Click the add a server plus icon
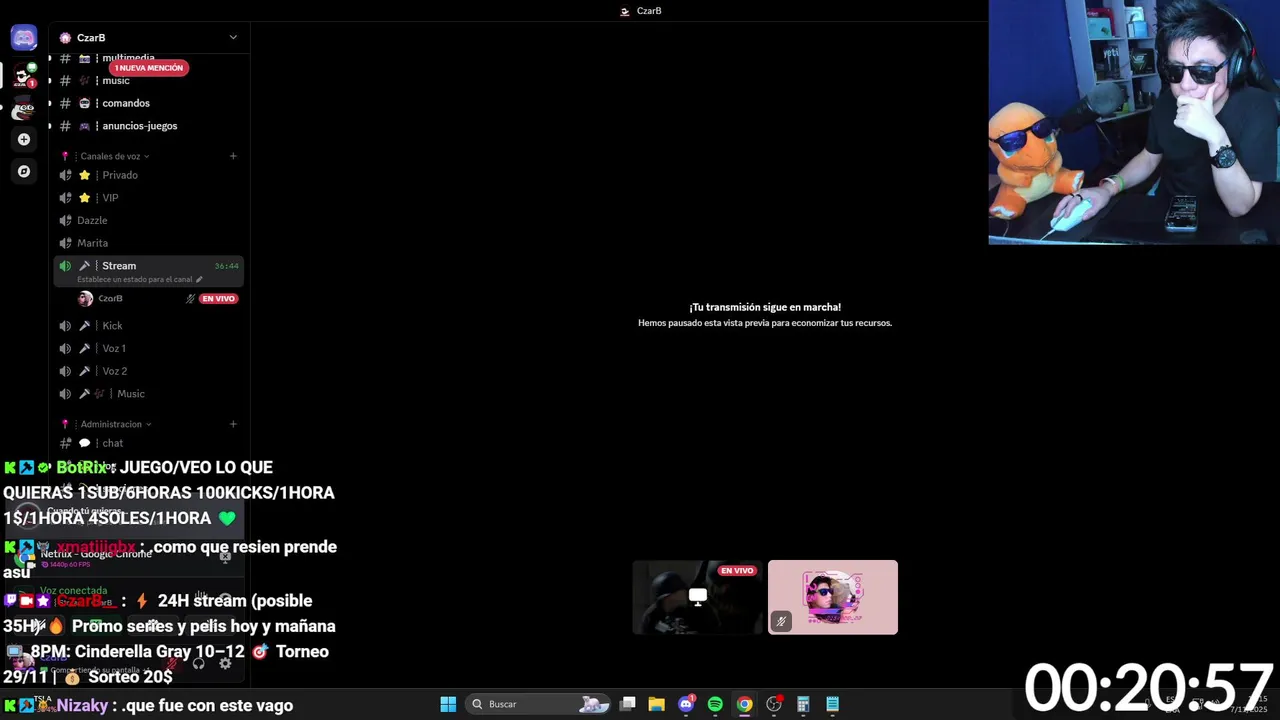1280x720 pixels. point(24,139)
